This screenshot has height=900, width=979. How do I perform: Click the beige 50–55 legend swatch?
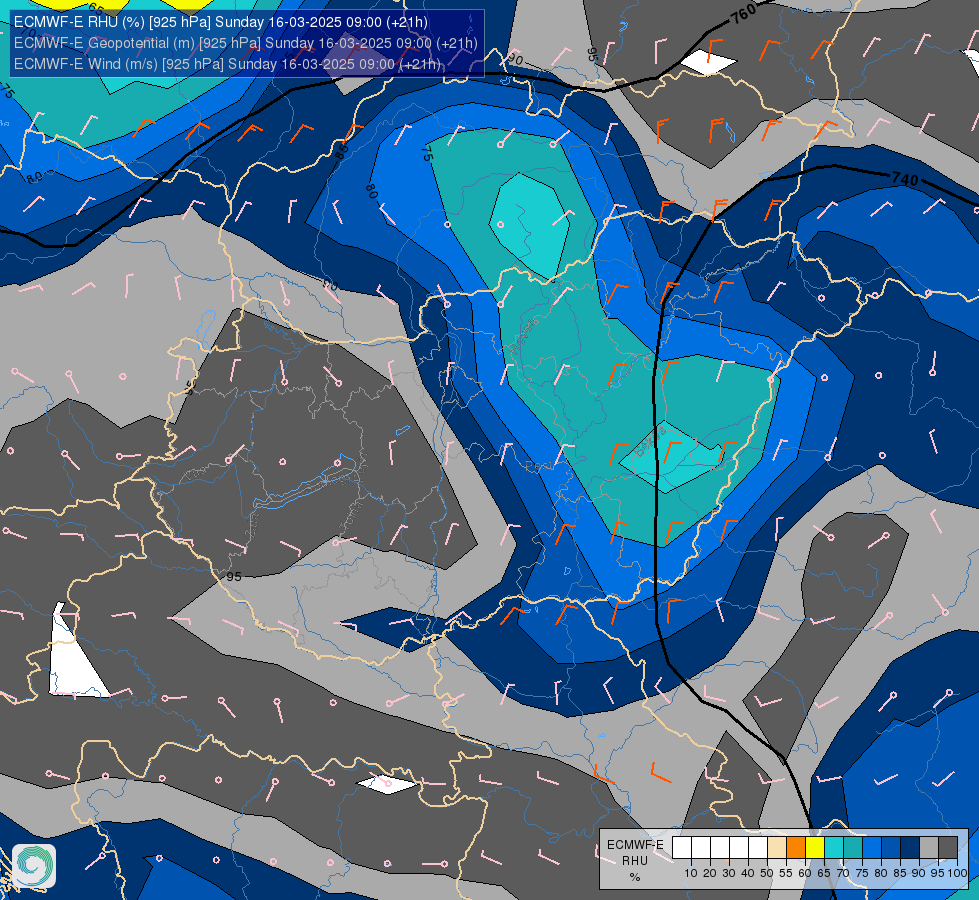pyautogui.click(x=777, y=848)
